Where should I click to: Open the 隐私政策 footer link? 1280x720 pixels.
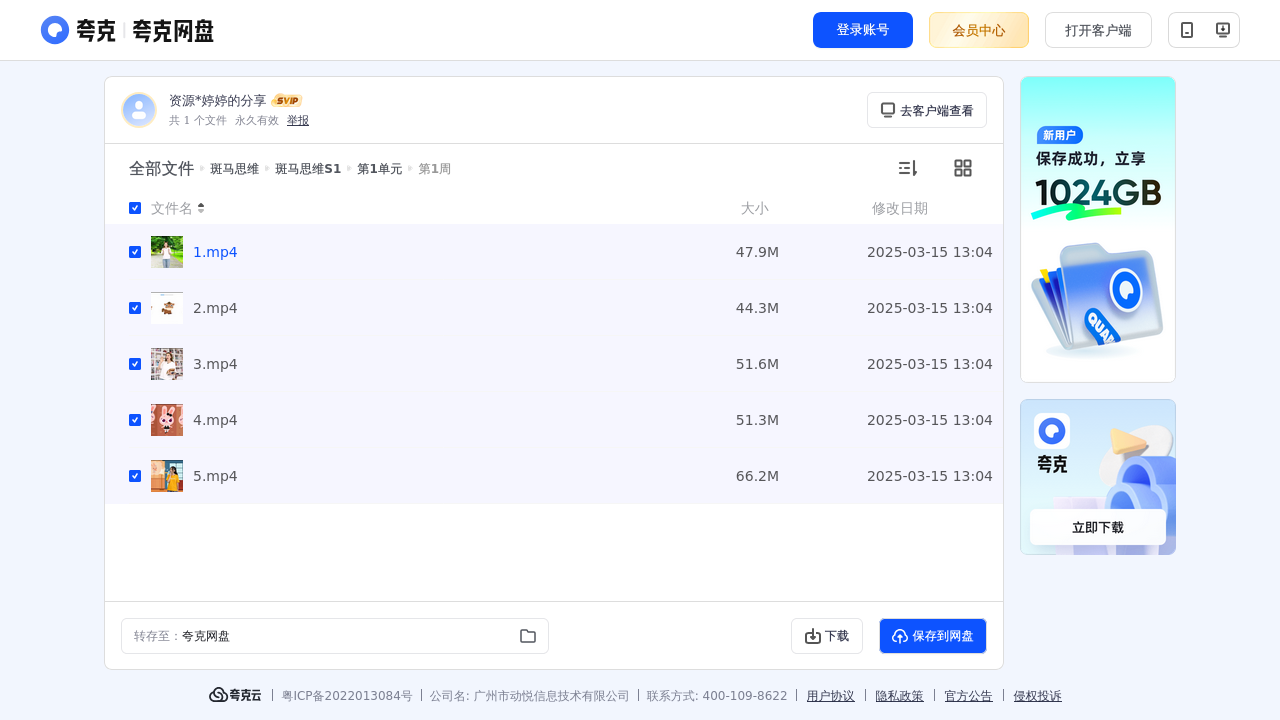click(900, 696)
